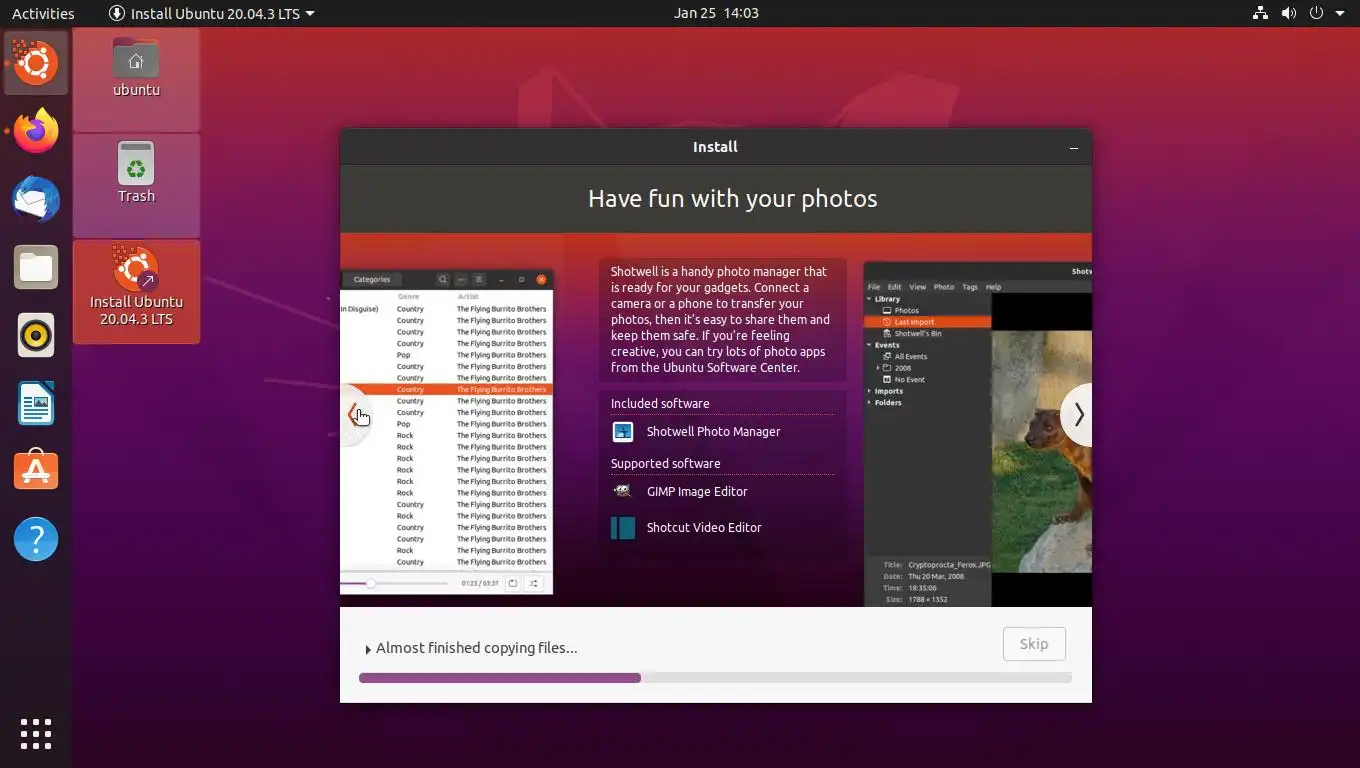1360x768 pixels.
Task: Launch Firefox from the dock
Action: pyautogui.click(x=36, y=131)
